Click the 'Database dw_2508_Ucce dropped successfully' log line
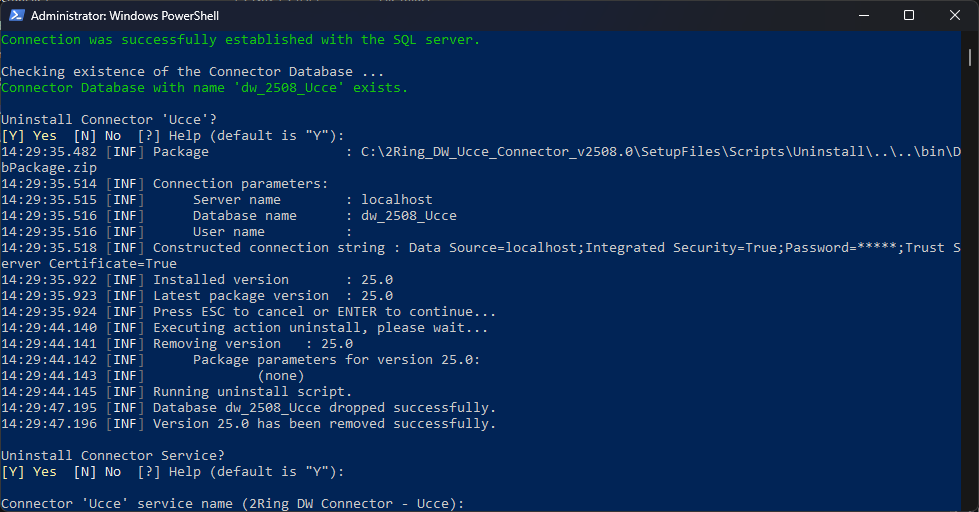Image resolution: width=979 pixels, height=512 pixels. click(x=324, y=408)
